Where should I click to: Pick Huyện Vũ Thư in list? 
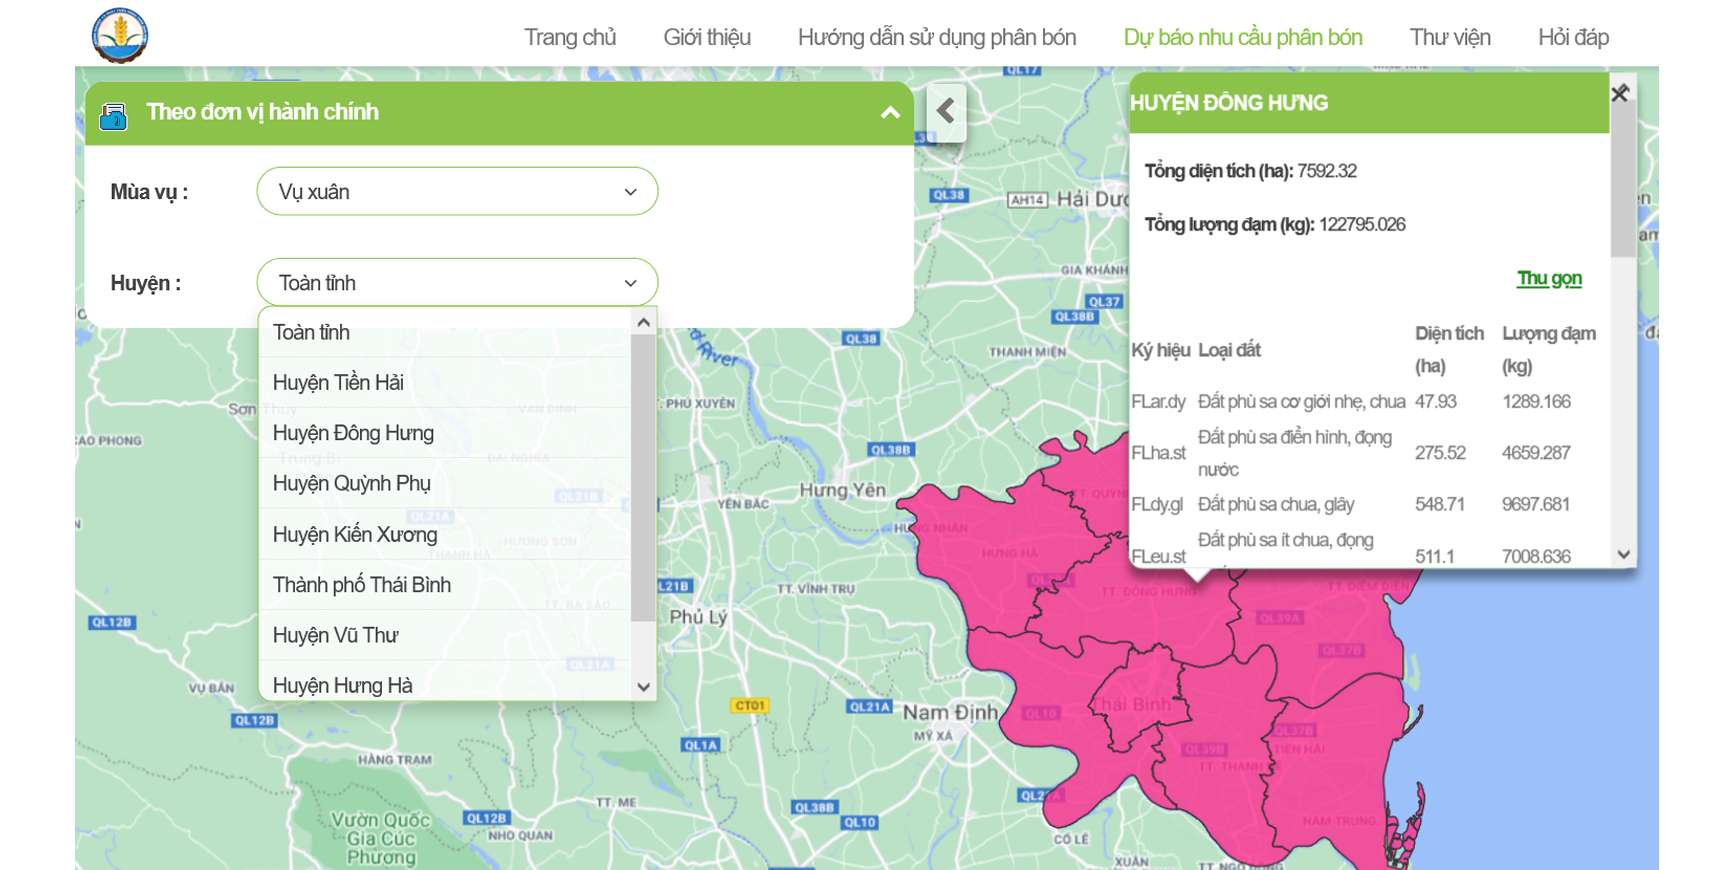(x=335, y=636)
